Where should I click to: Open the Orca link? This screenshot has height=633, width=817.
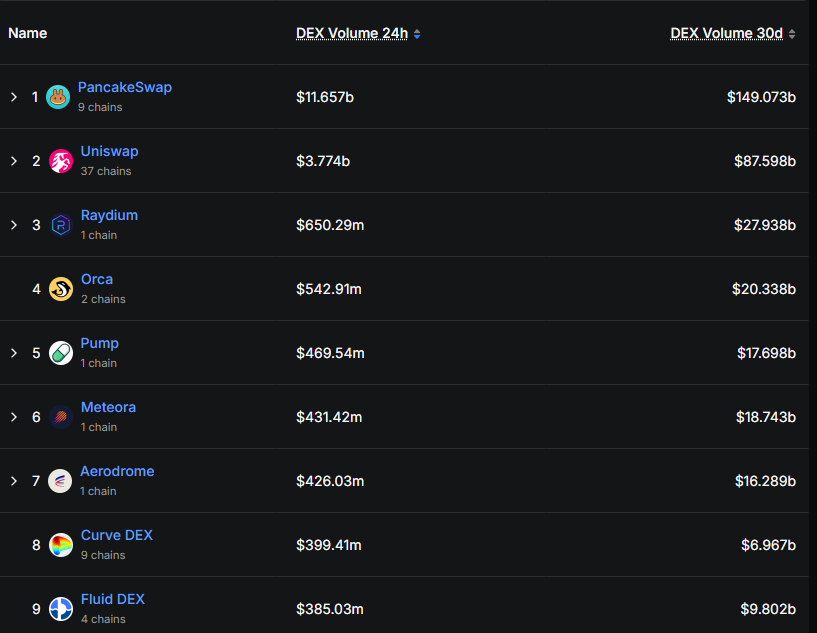point(97,279)
